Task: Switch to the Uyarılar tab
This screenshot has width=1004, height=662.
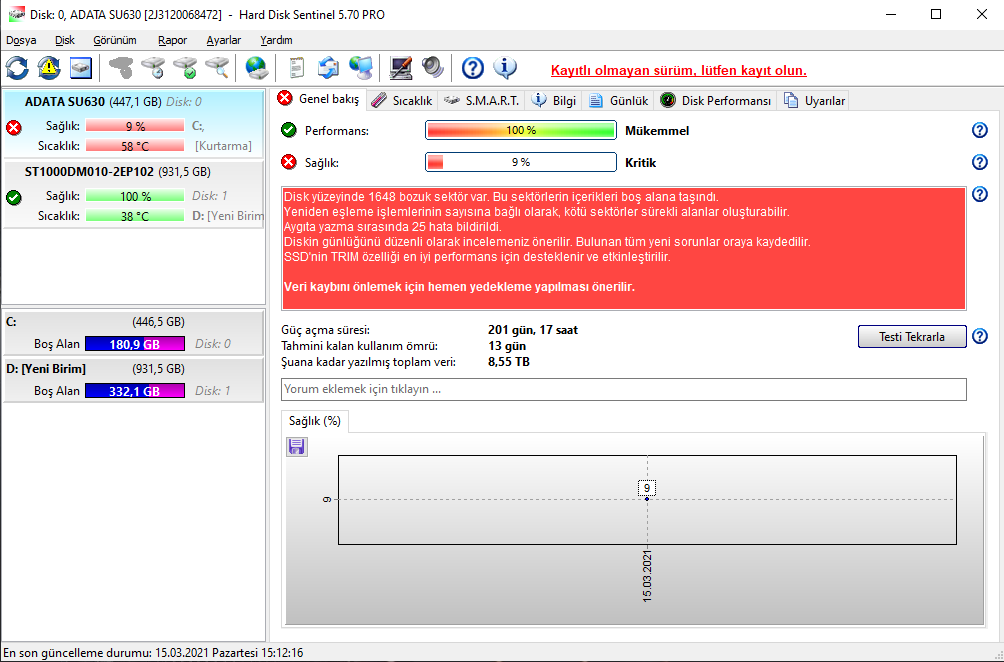Action: pos(814,101)
